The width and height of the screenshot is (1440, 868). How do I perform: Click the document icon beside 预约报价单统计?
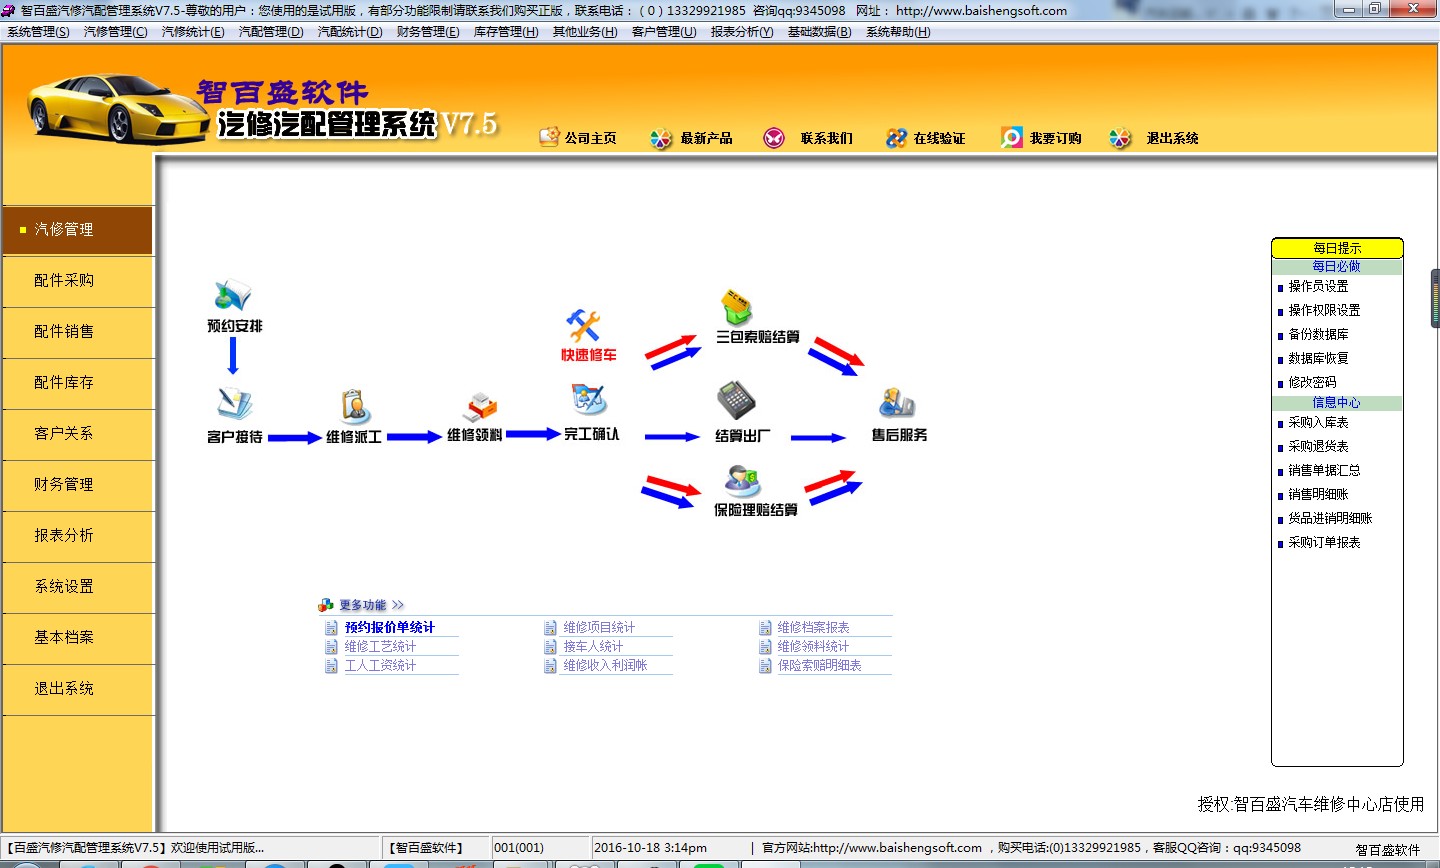(331, 628)
